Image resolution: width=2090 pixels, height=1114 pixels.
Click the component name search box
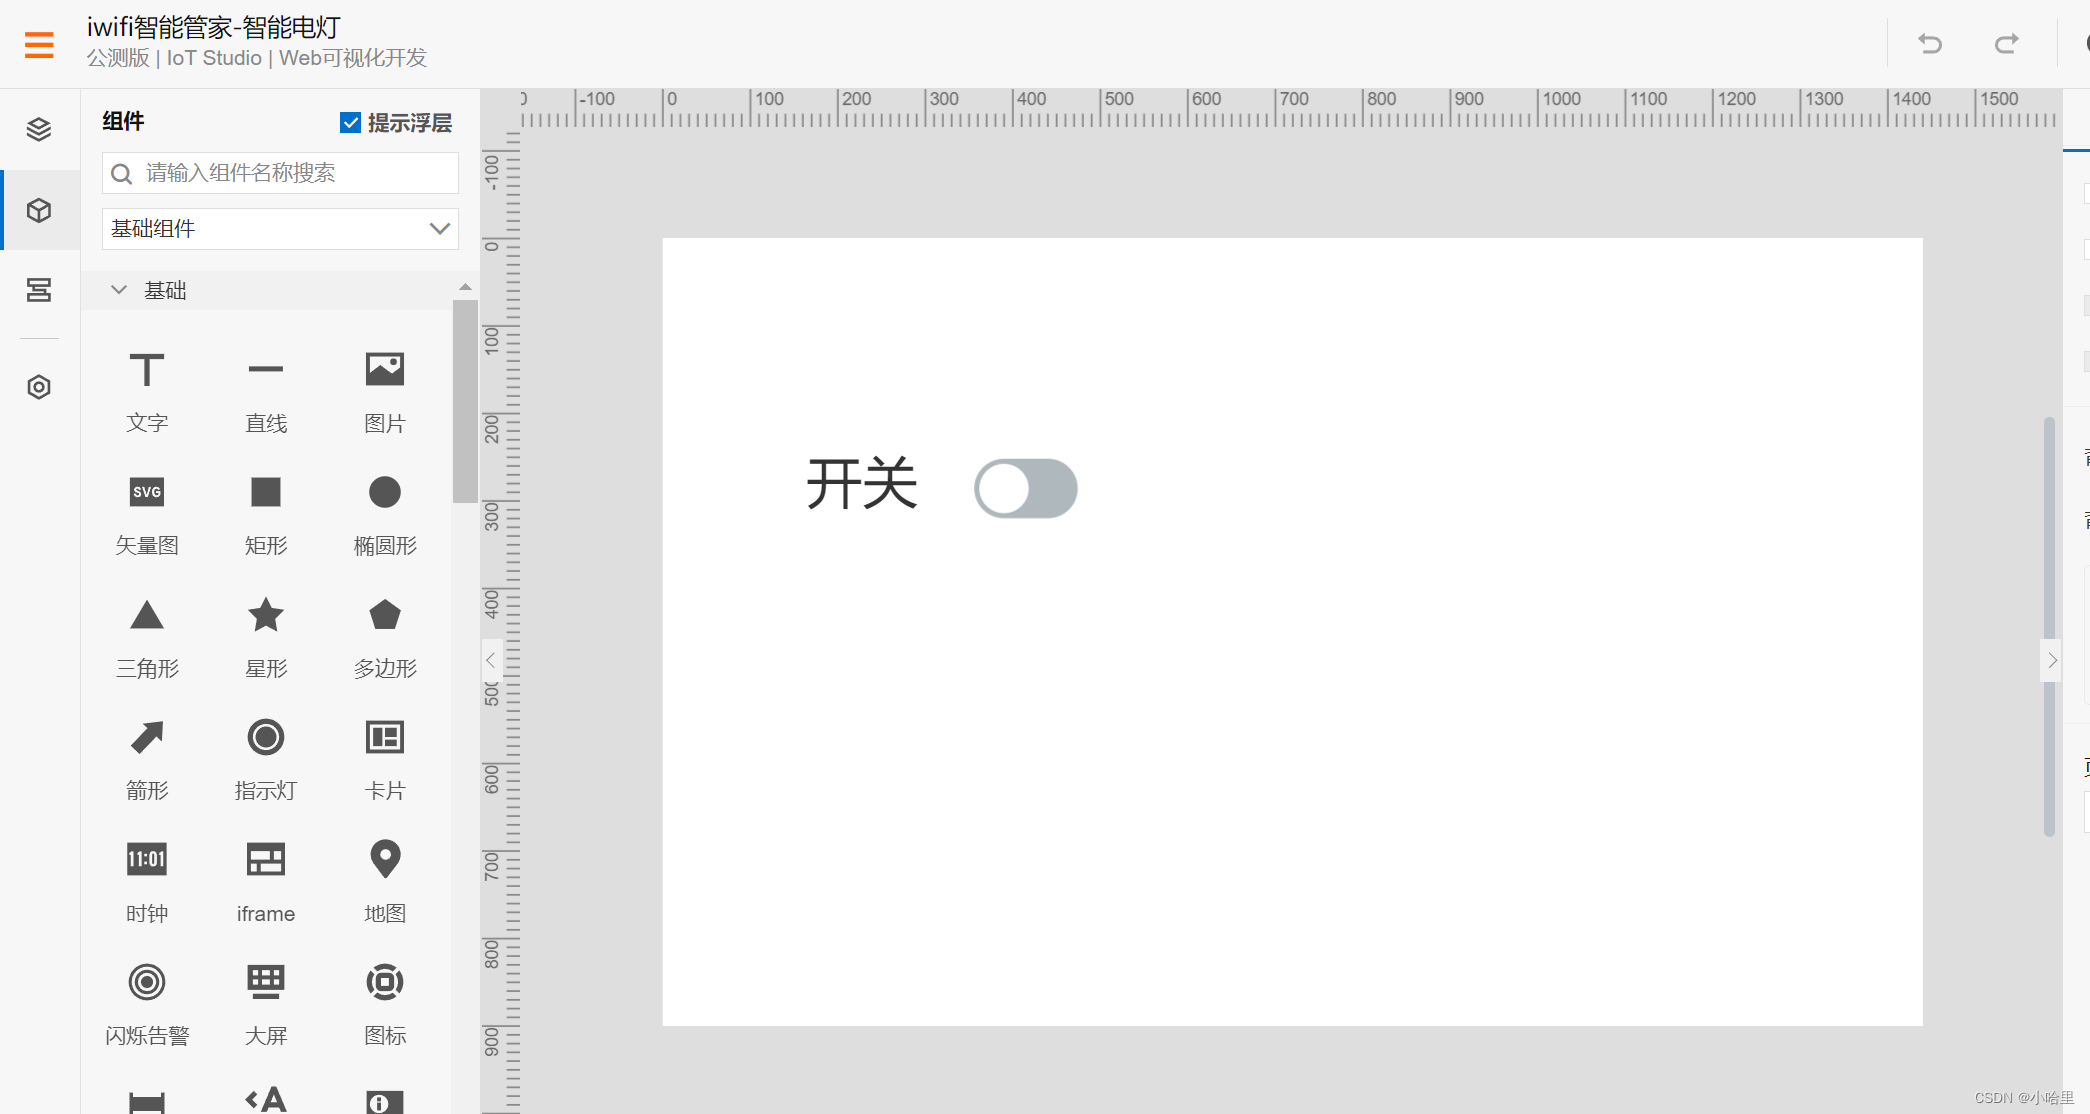coord(280,173)
